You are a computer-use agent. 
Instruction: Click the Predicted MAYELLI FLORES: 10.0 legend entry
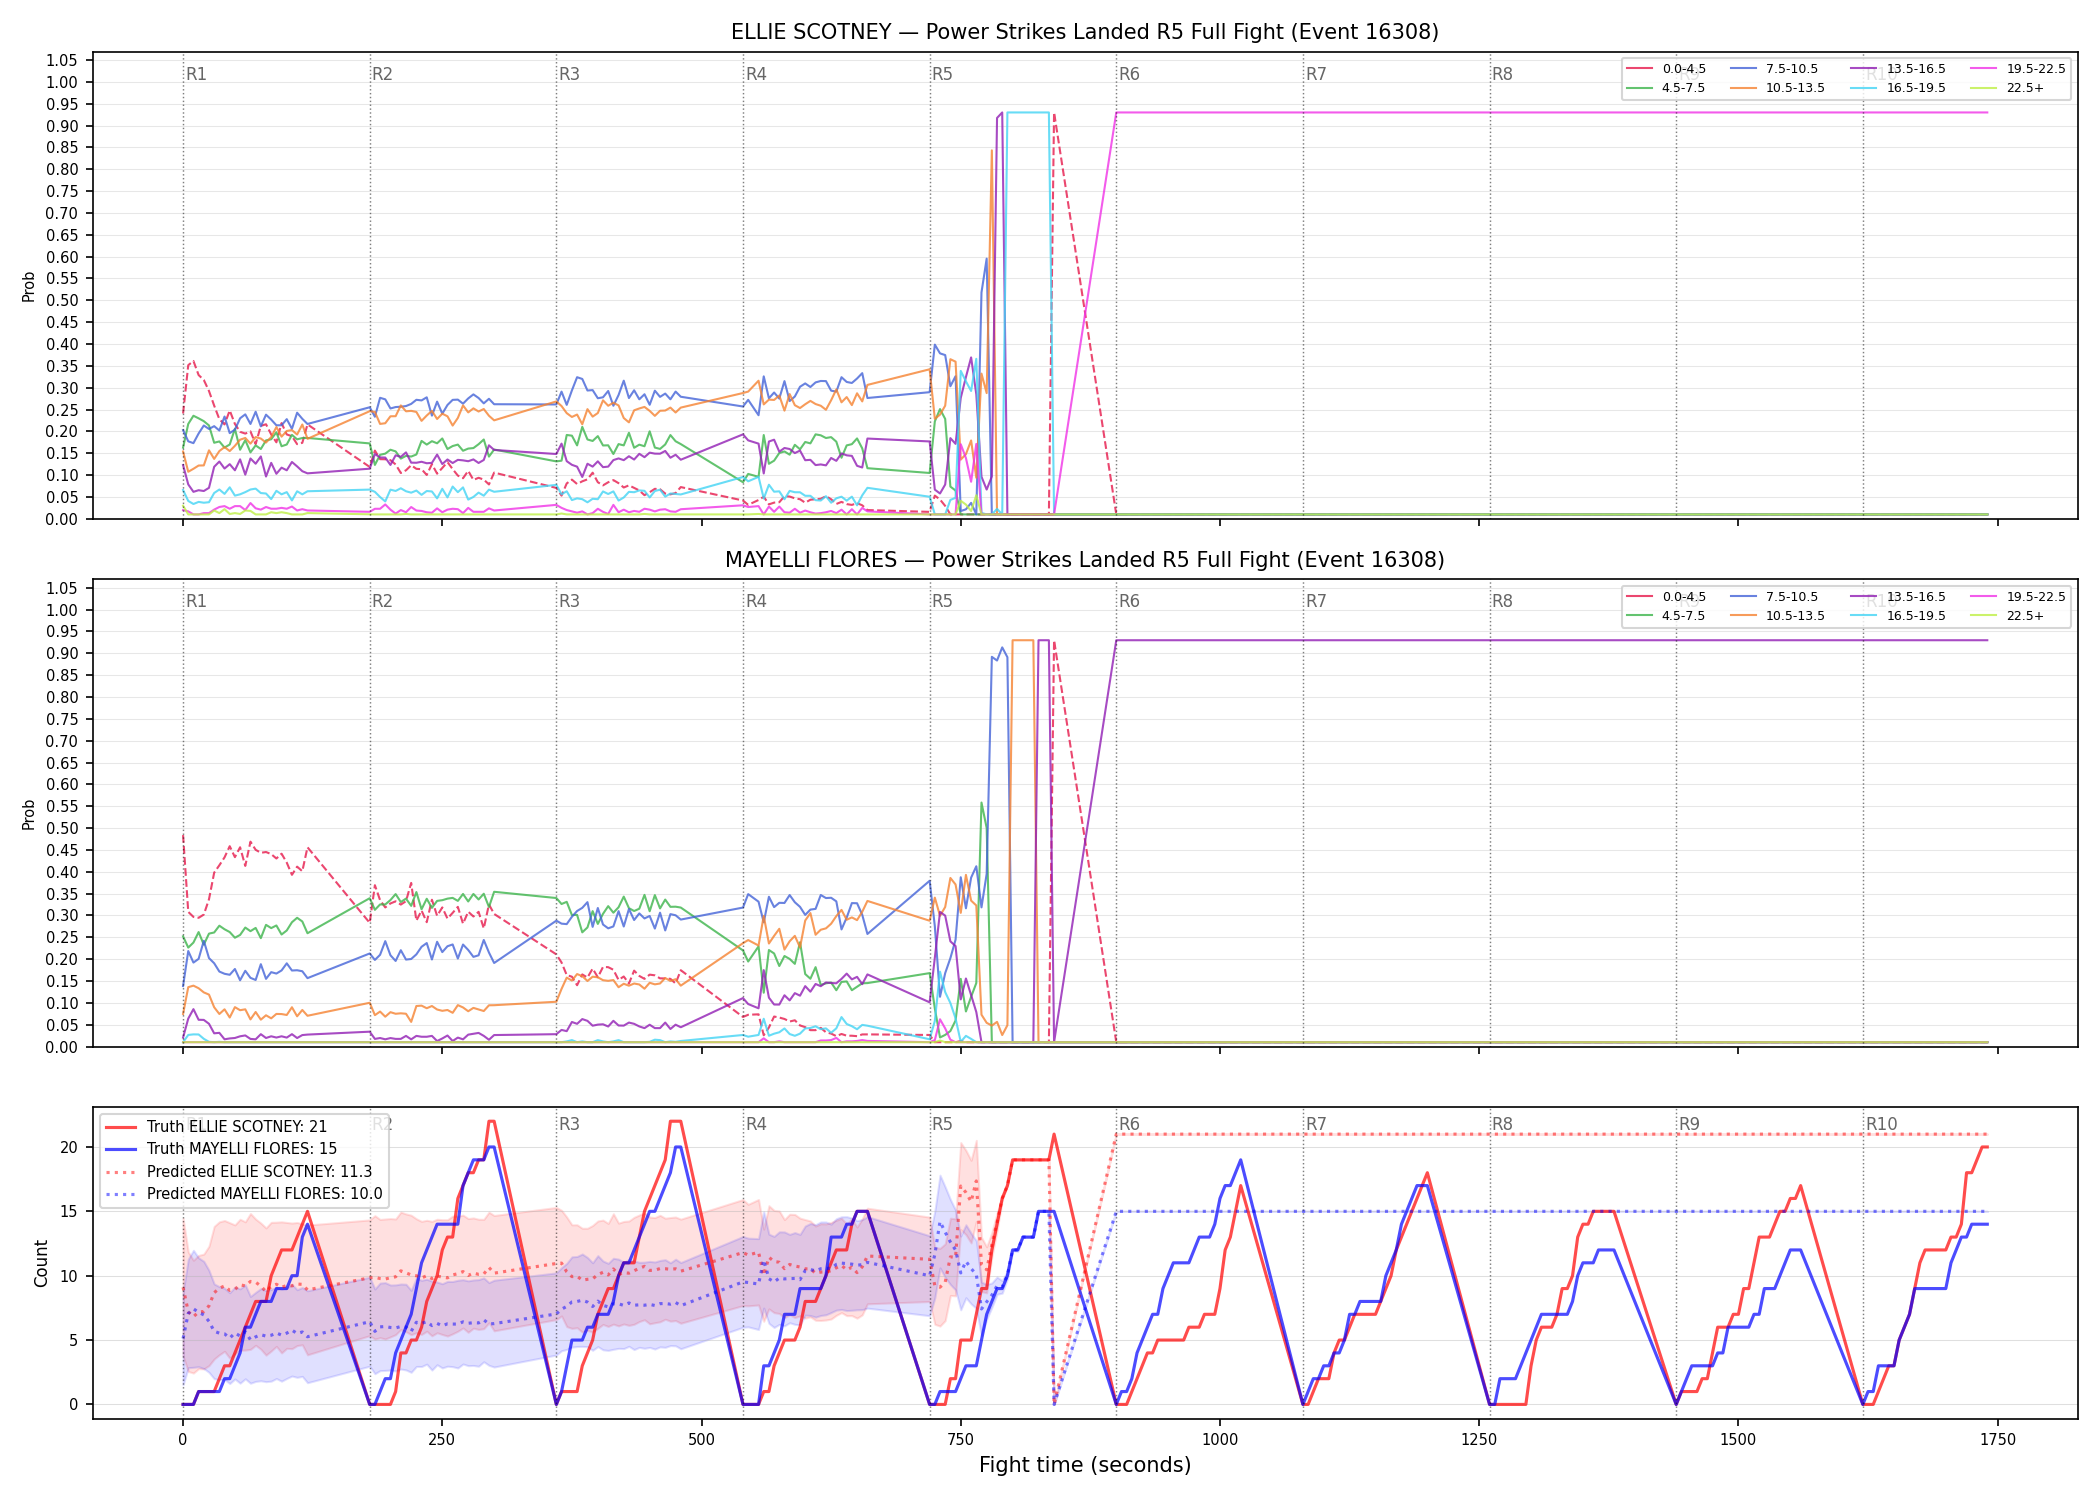point(244,1193)
